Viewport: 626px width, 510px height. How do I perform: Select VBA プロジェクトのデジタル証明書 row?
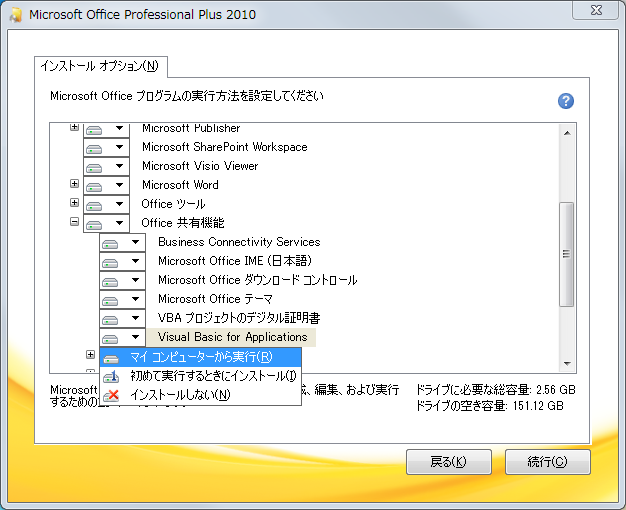(239, 318)
